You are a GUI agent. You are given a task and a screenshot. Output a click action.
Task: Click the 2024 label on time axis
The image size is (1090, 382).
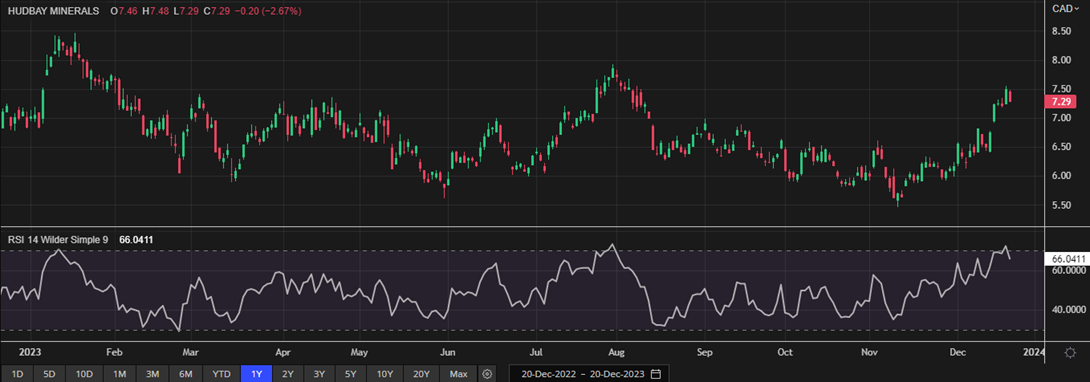pyautogui.click(x=1034, y=353)
